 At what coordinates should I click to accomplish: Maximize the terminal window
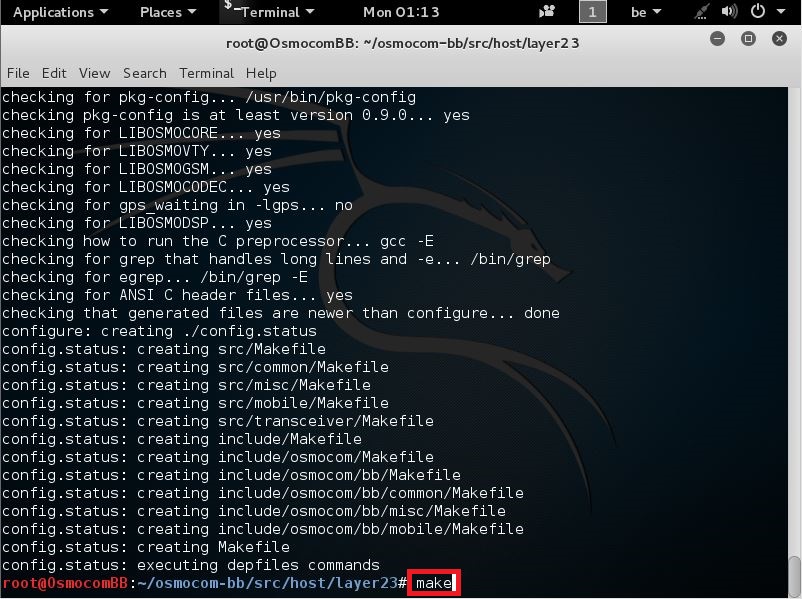pyautogui.click(x=748, y=38)
